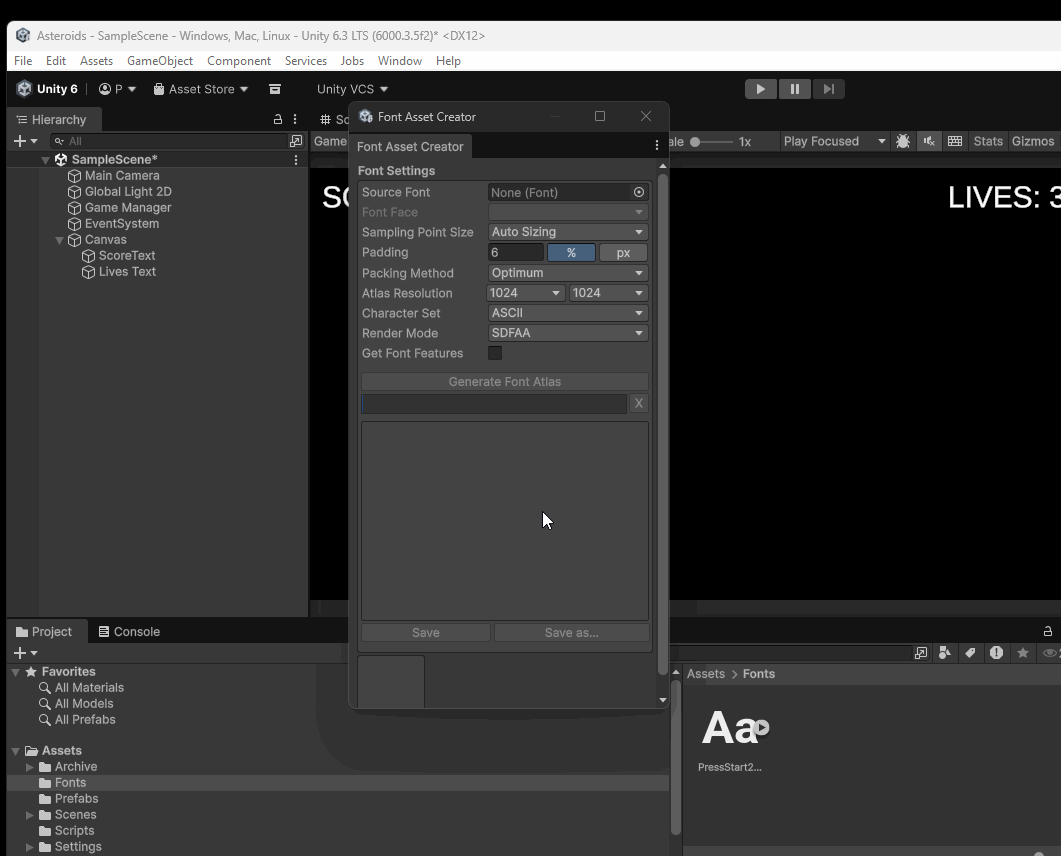1061x856 pixels.
Task: Select All Materials favorite search
Action: point(82,688)
